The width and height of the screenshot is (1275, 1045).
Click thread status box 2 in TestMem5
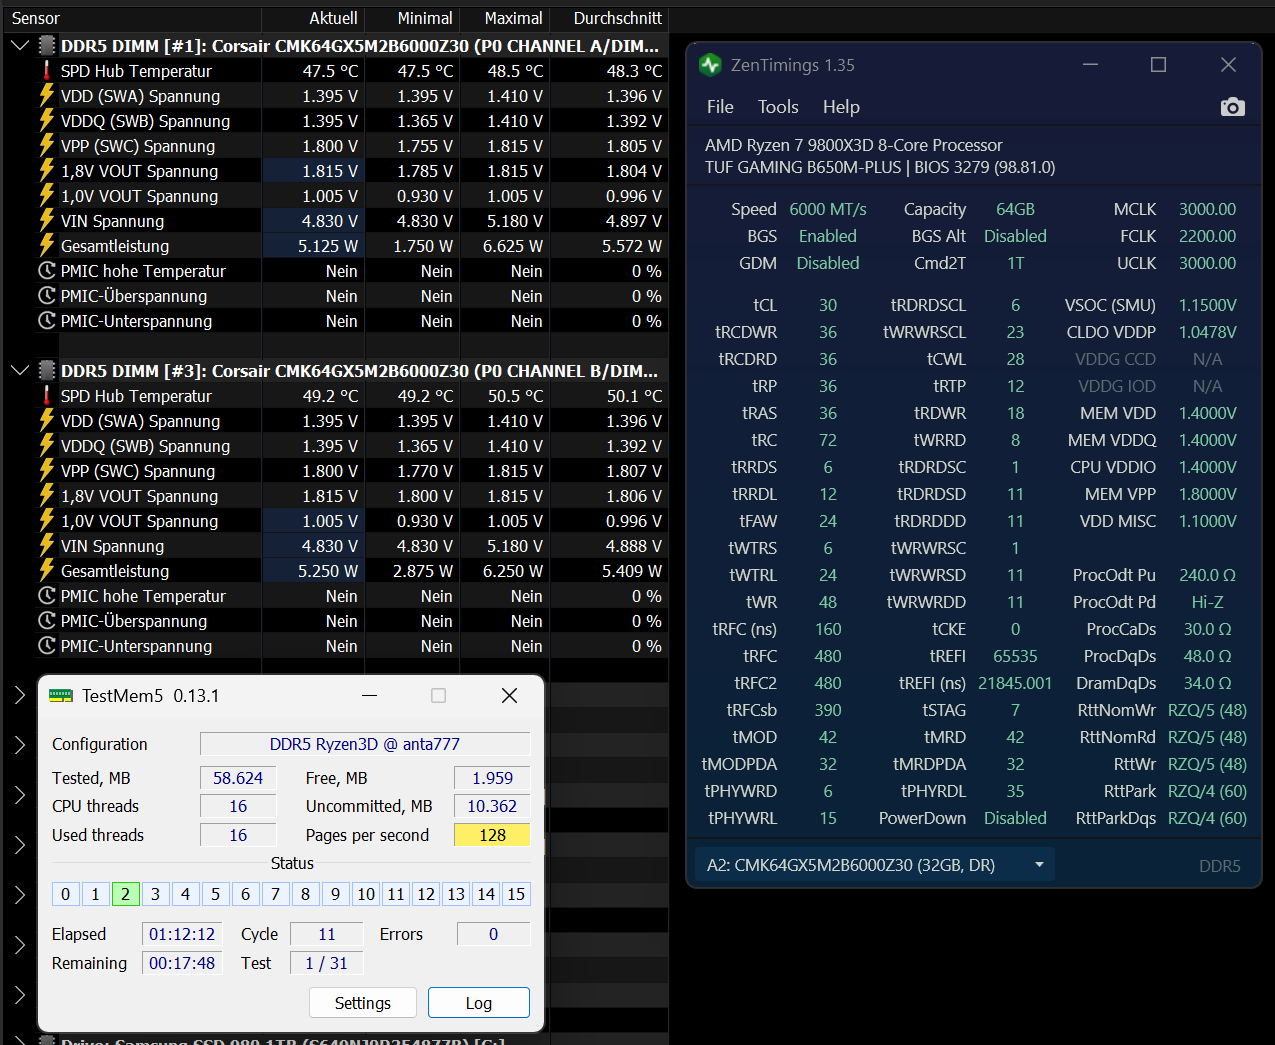[x=125, y=894]
